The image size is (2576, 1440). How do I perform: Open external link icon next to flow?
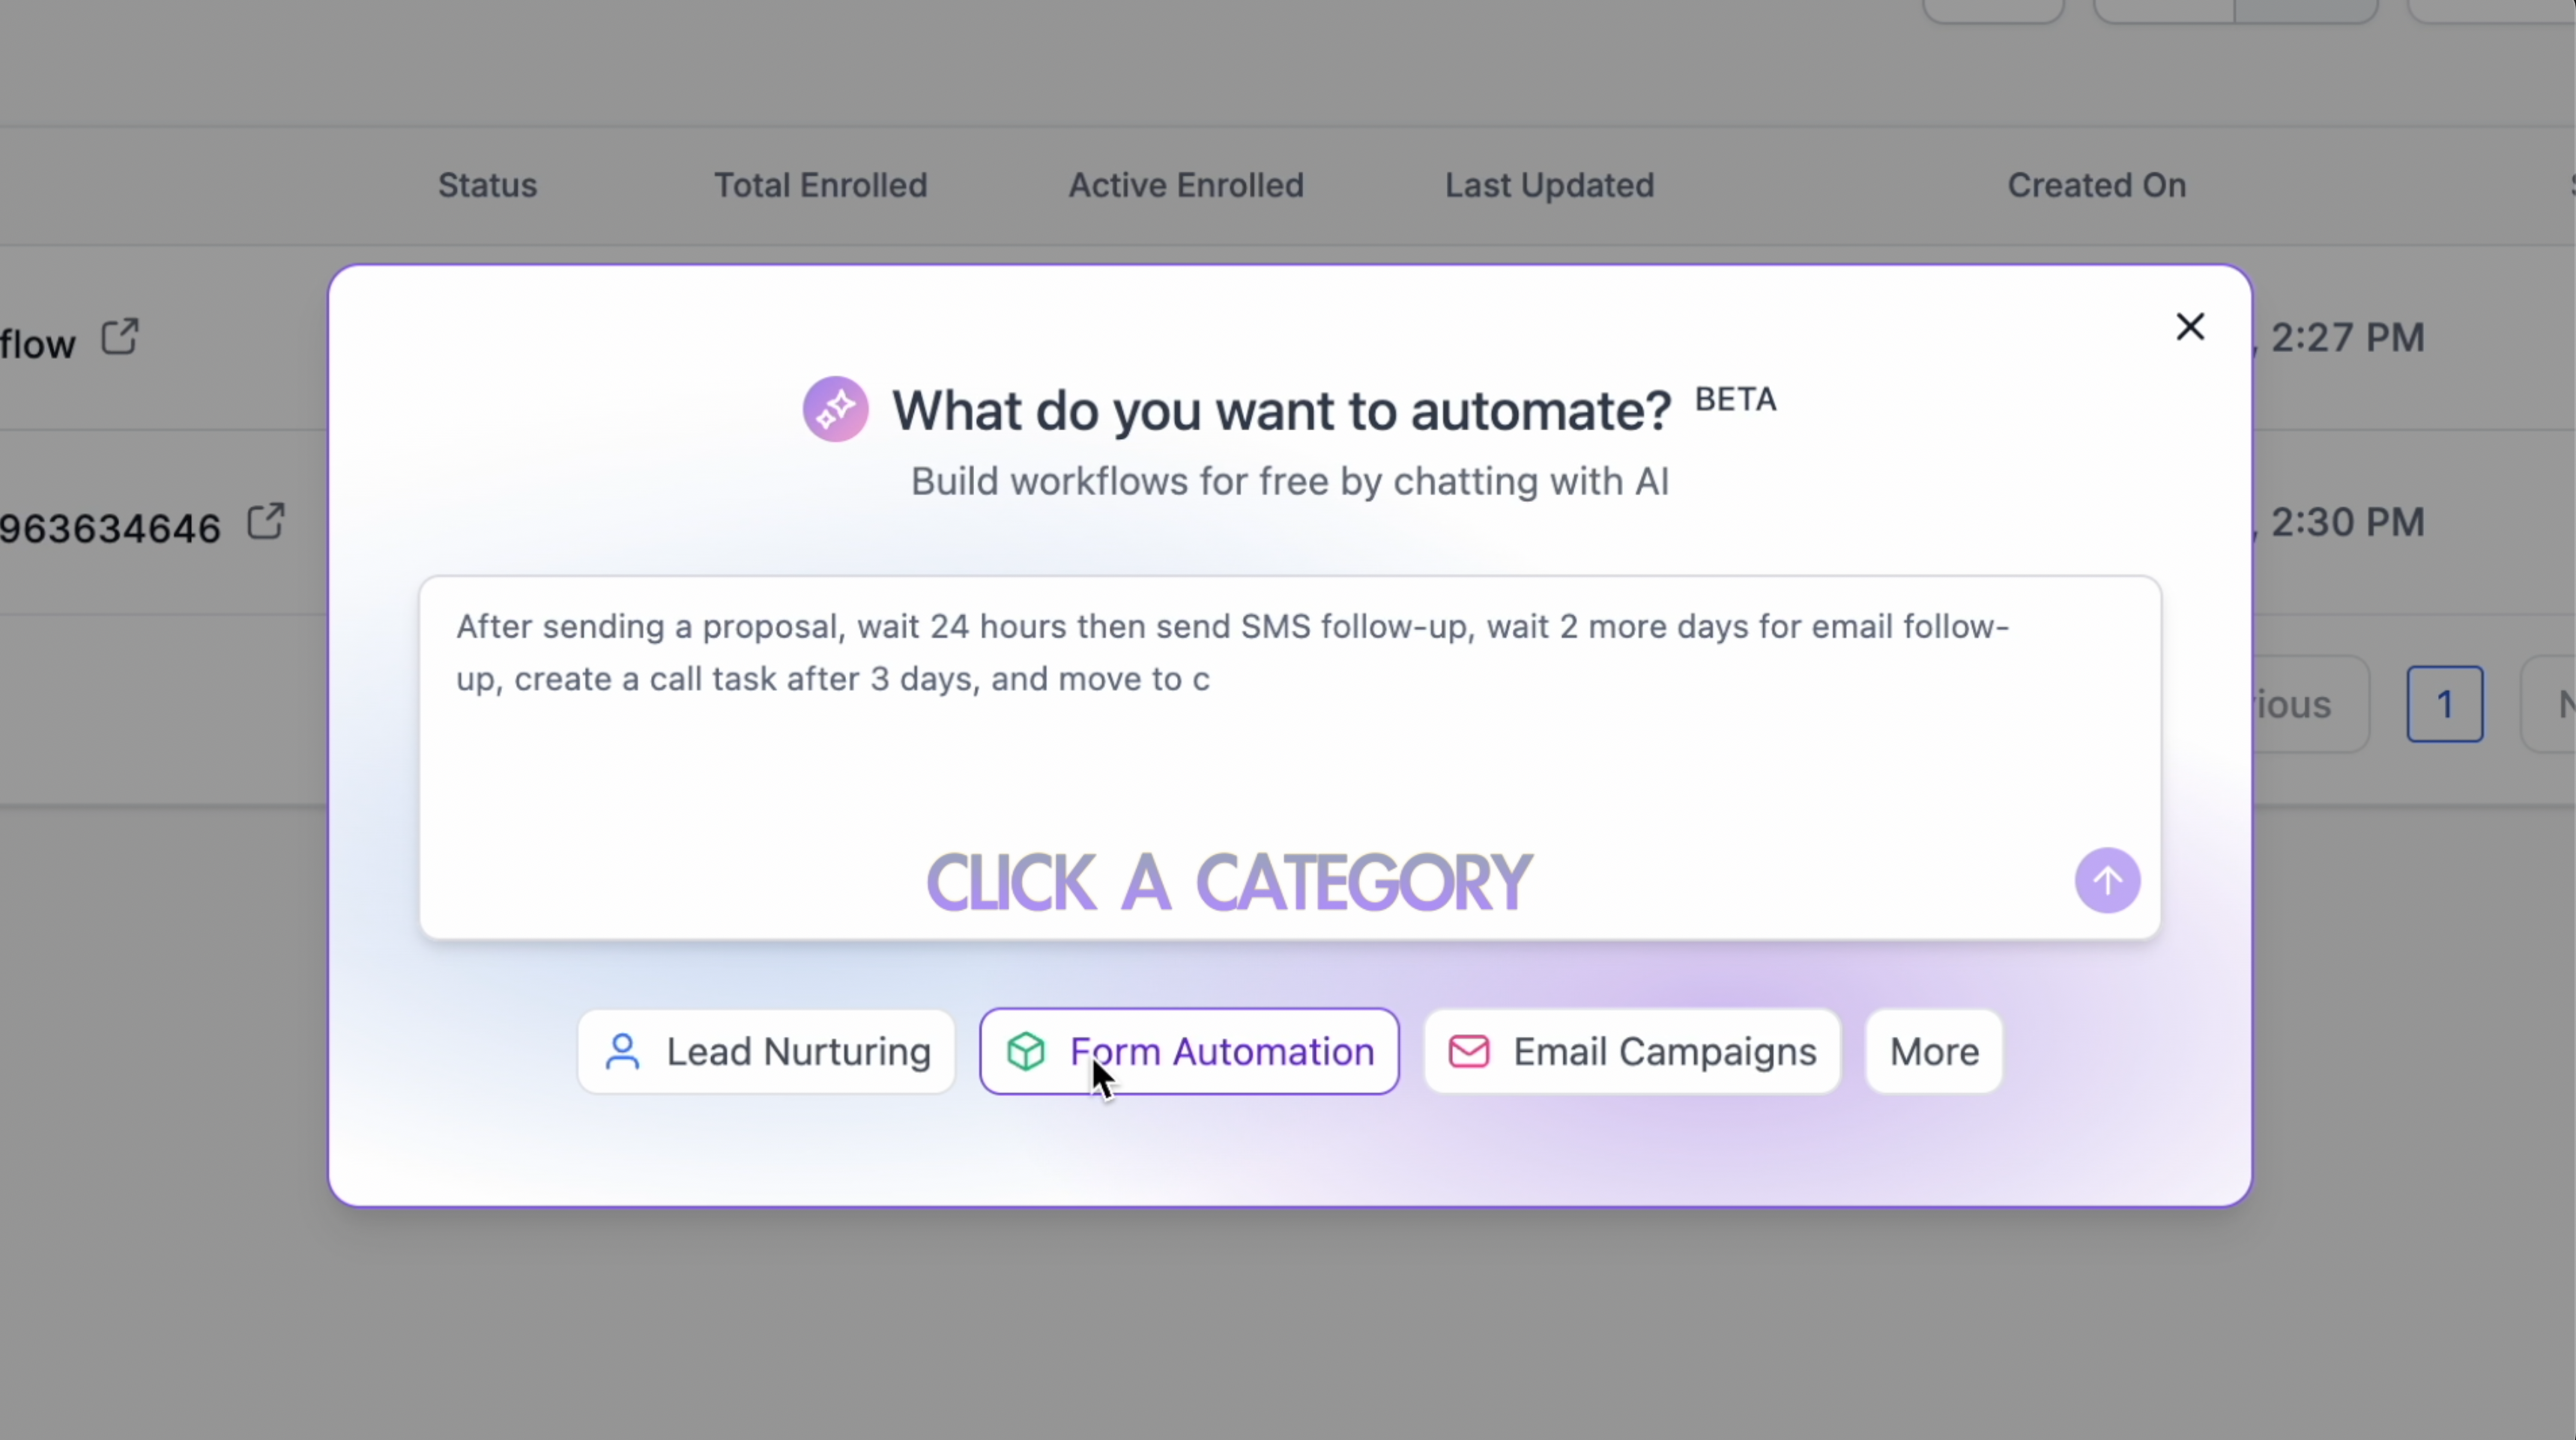click(120, 337)
